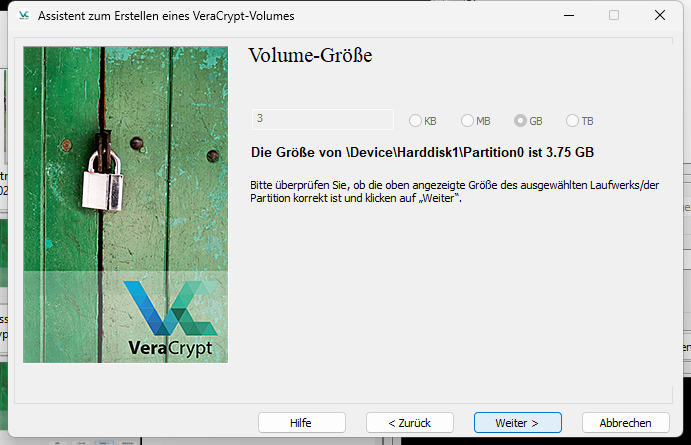Click the VeraCrypt title bar icon
This screenshot has width=691, height=445.
click(x=23, y=15)
